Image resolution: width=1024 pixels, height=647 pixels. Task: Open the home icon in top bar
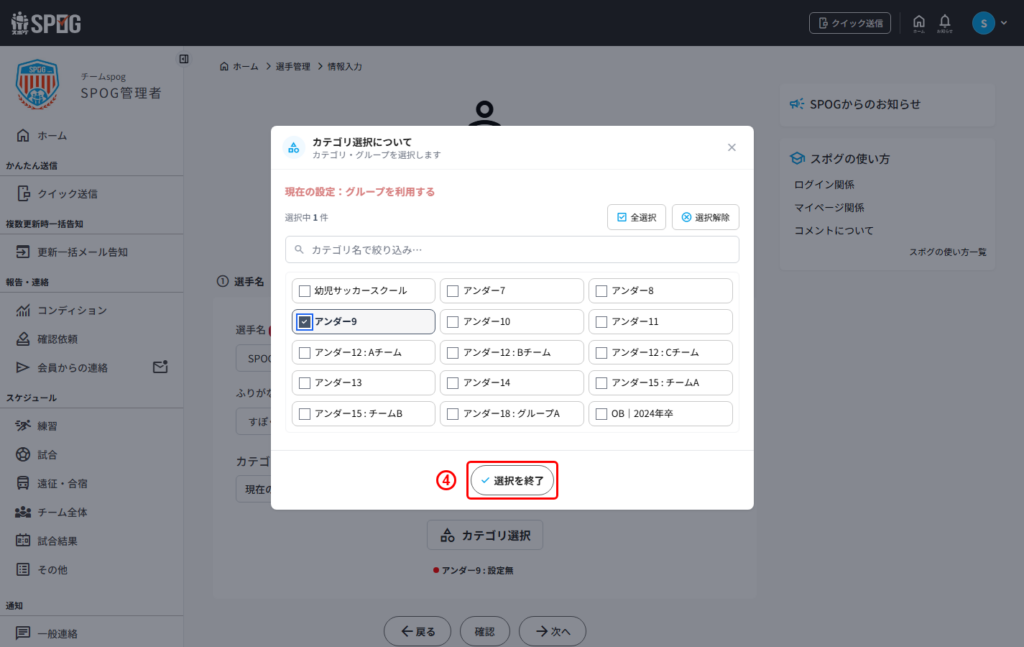pyautogui.click(x=918, y=23)
